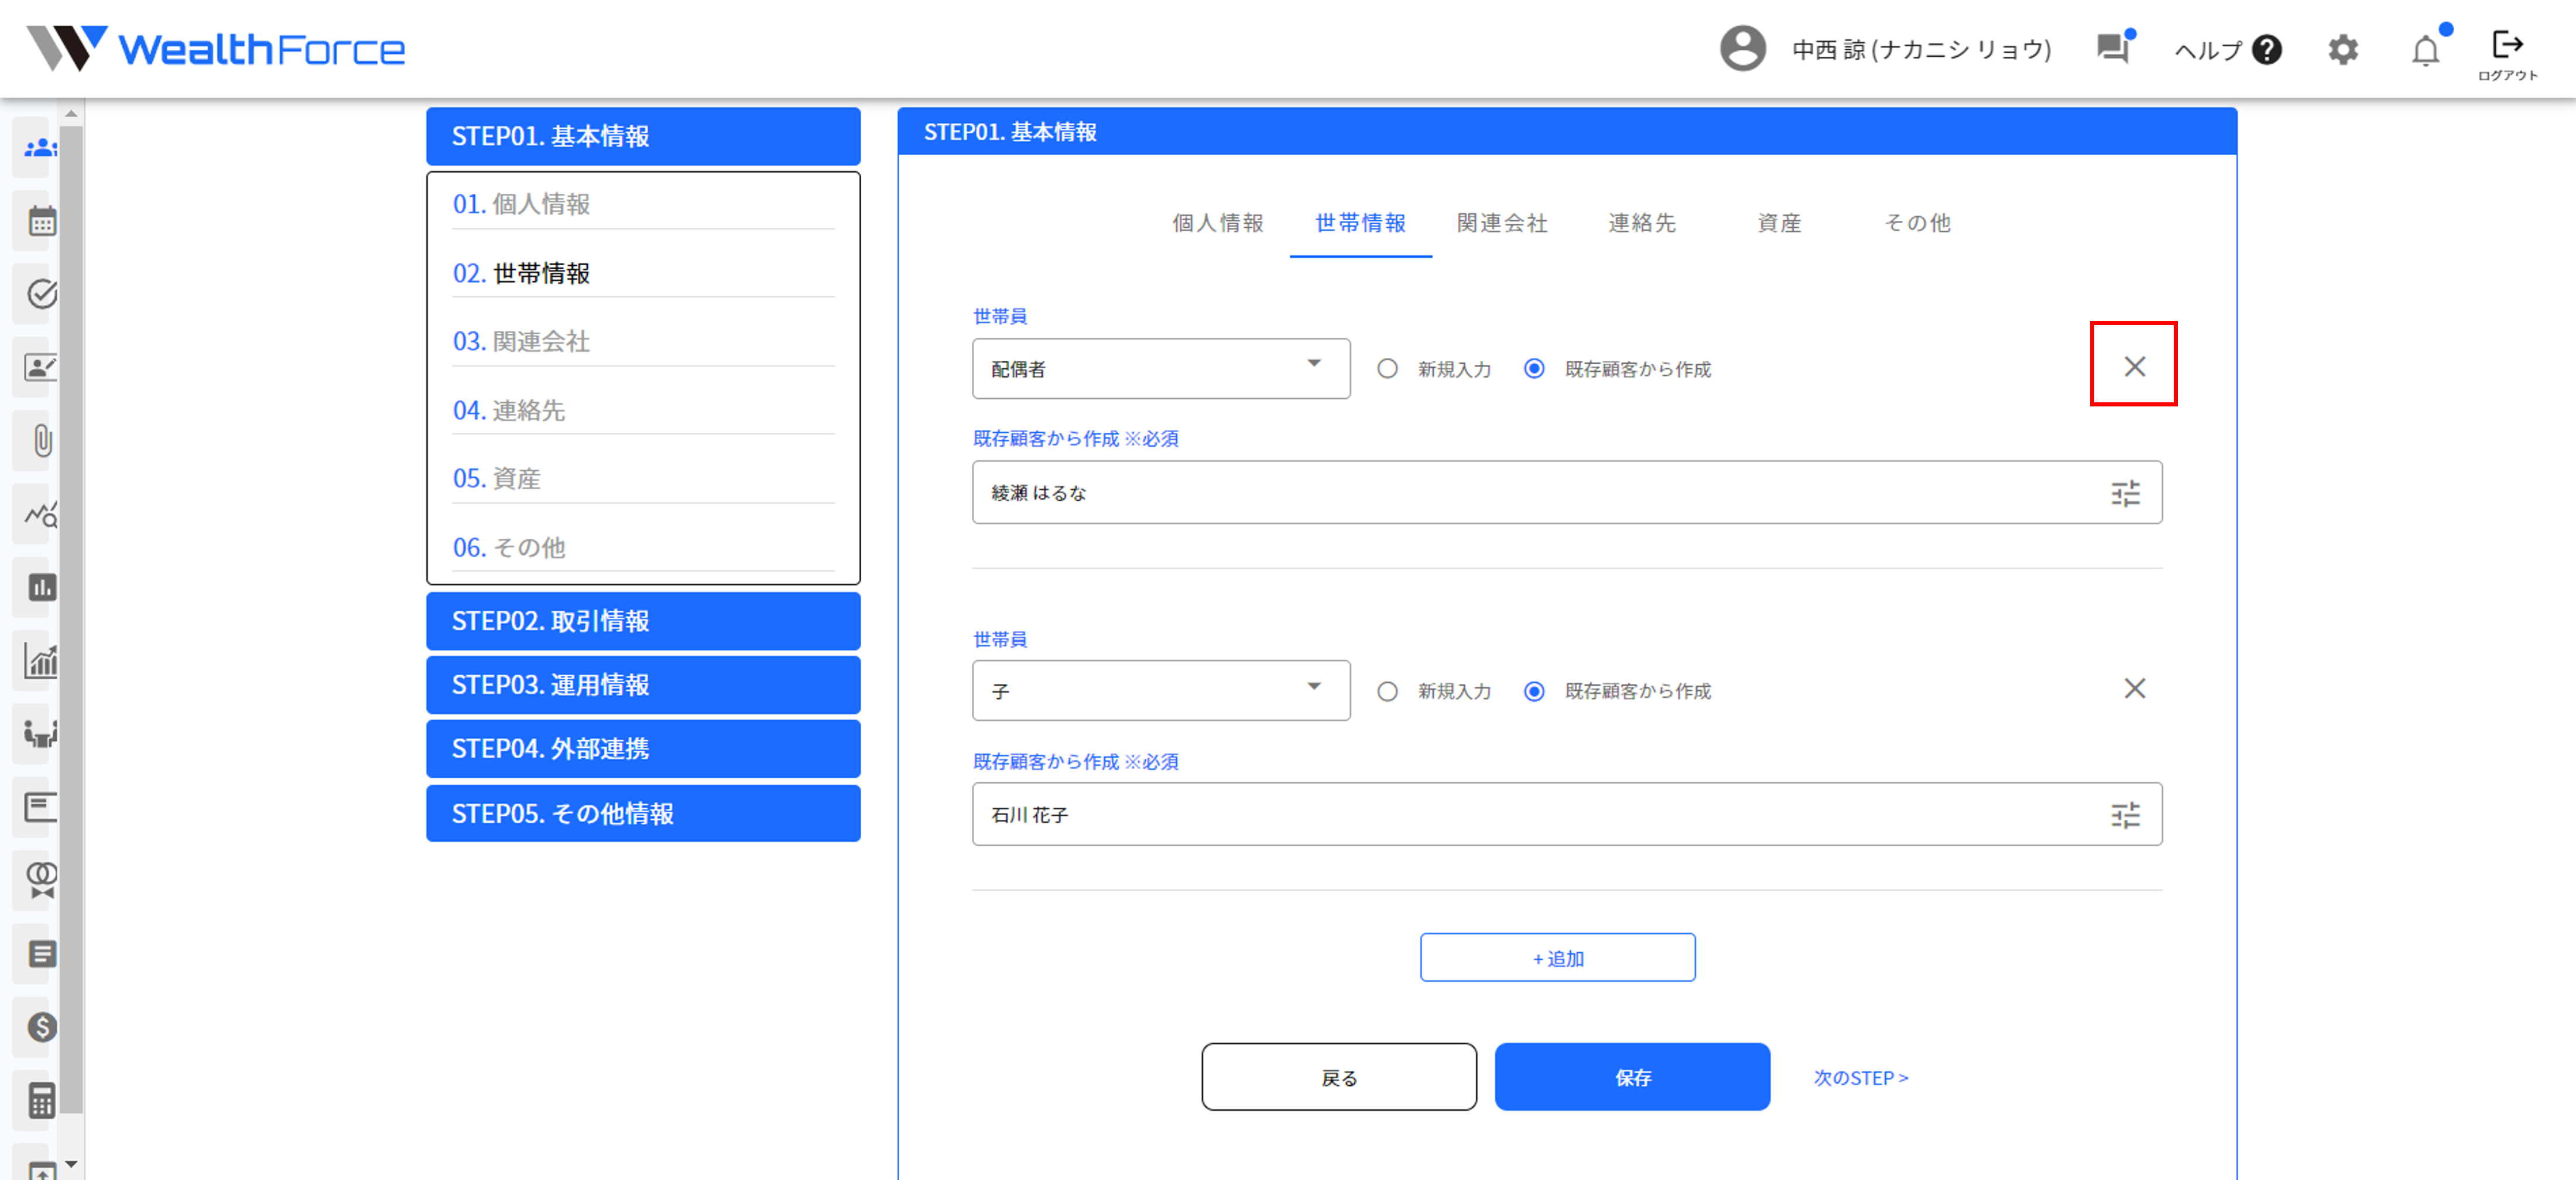Open customer filter icon for 石川 花子
2576x1180 pixels.
pyautogui.click(x=2125, y=815)
